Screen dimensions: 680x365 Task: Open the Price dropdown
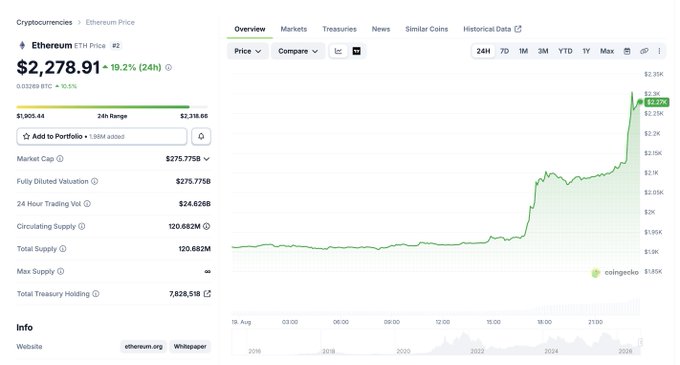tap(248, 51)
